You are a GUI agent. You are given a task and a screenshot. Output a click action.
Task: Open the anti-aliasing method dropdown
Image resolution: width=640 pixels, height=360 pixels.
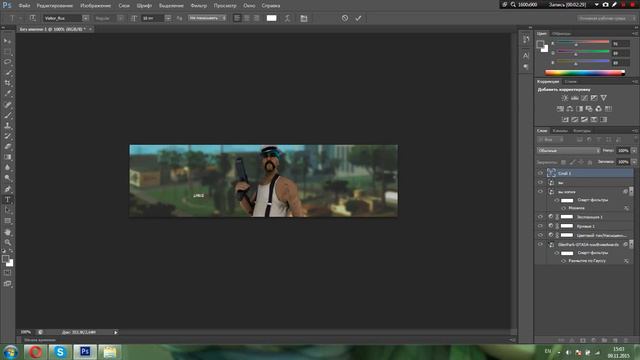coord(207,18)
